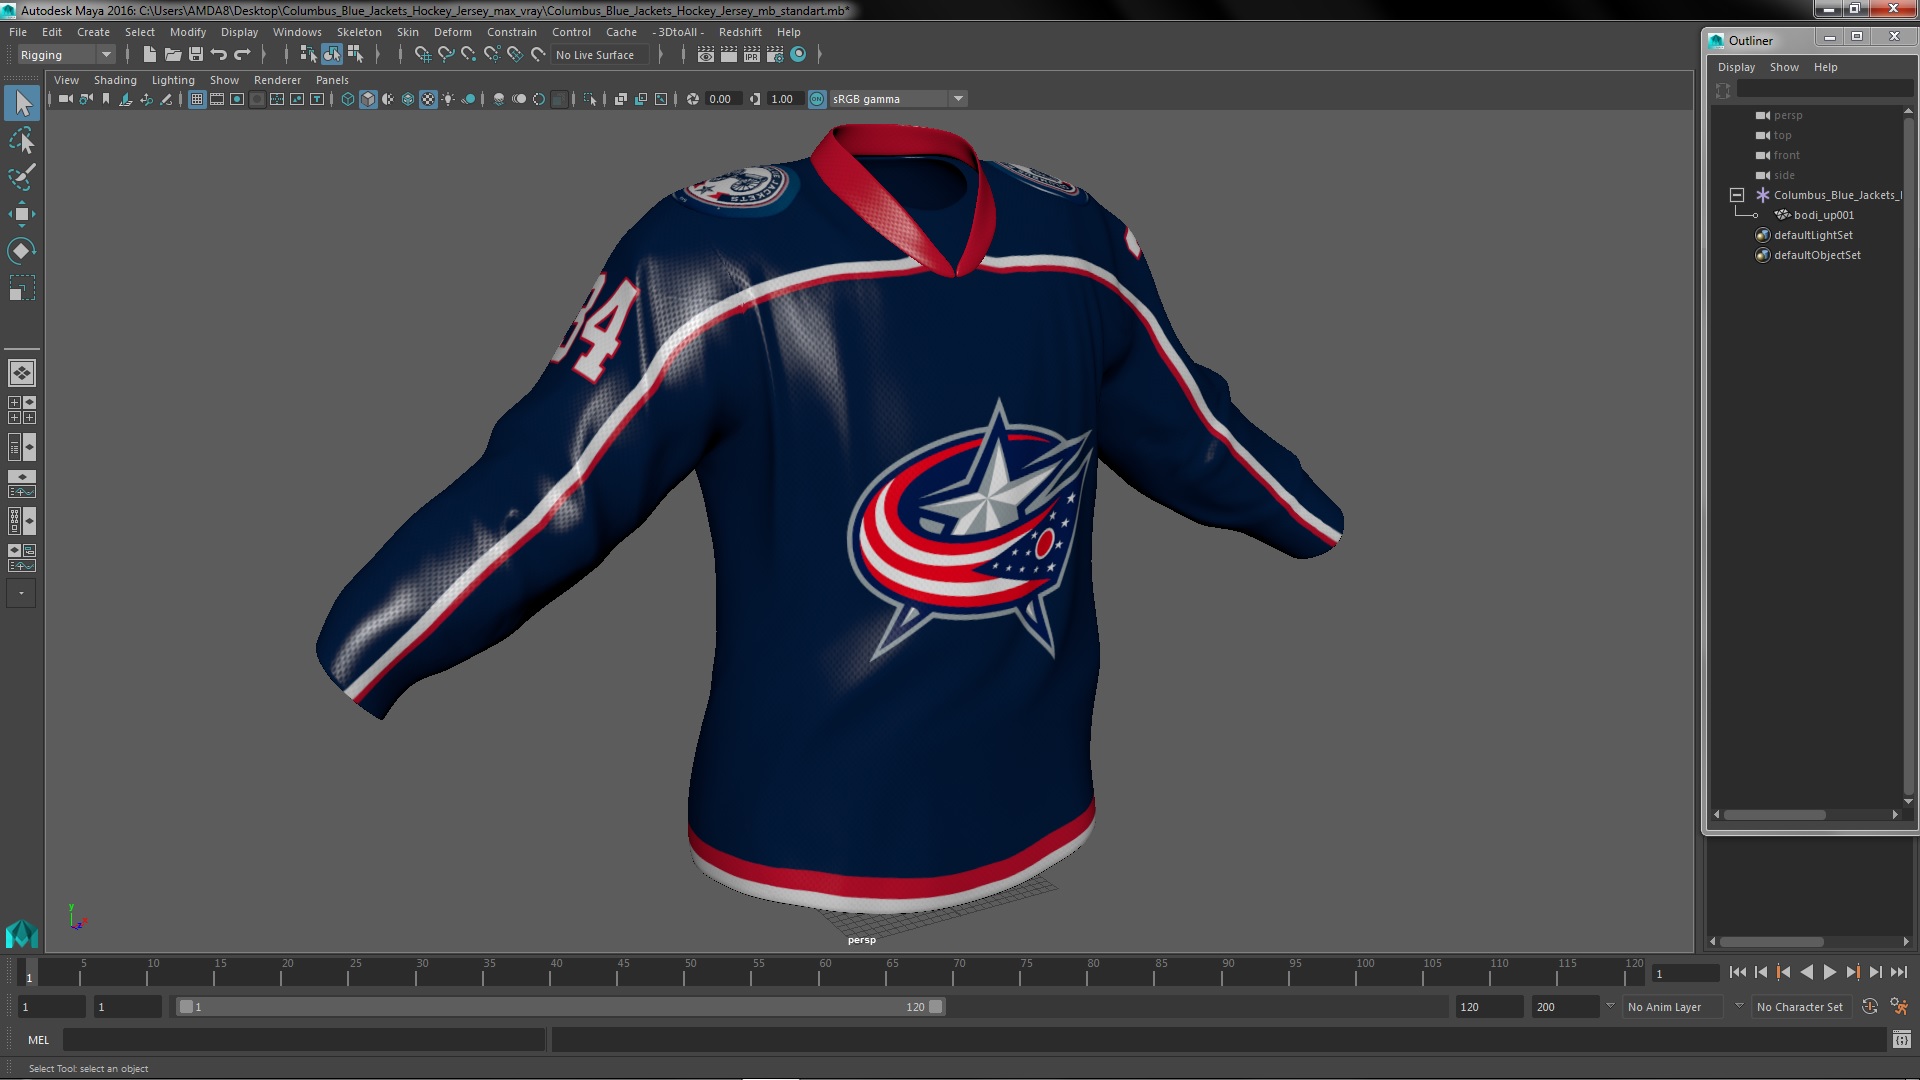Go to end of playback range
Image resolution: width=1920 pixels, height=1080 pixels.
1898,972
